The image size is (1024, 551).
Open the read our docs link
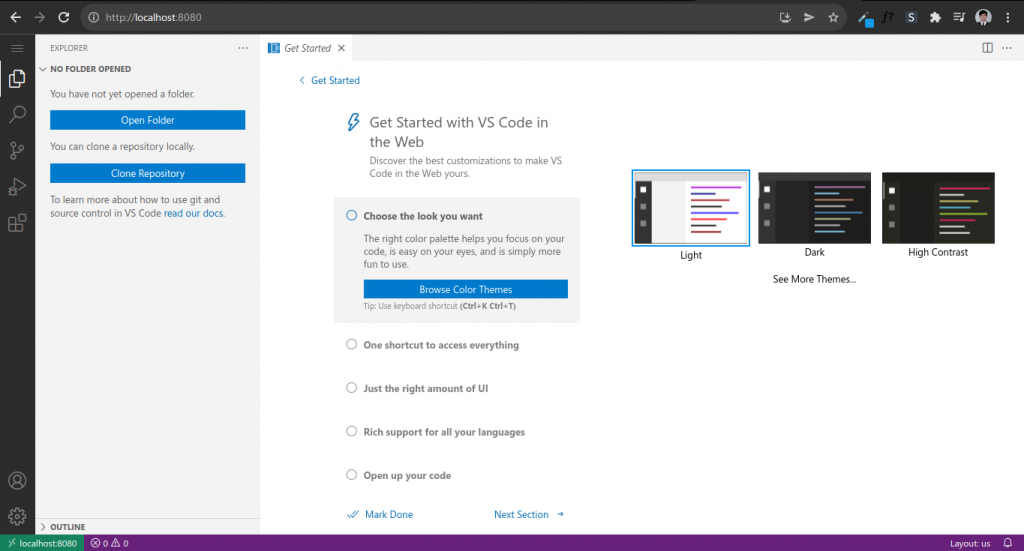pos(193,213)
